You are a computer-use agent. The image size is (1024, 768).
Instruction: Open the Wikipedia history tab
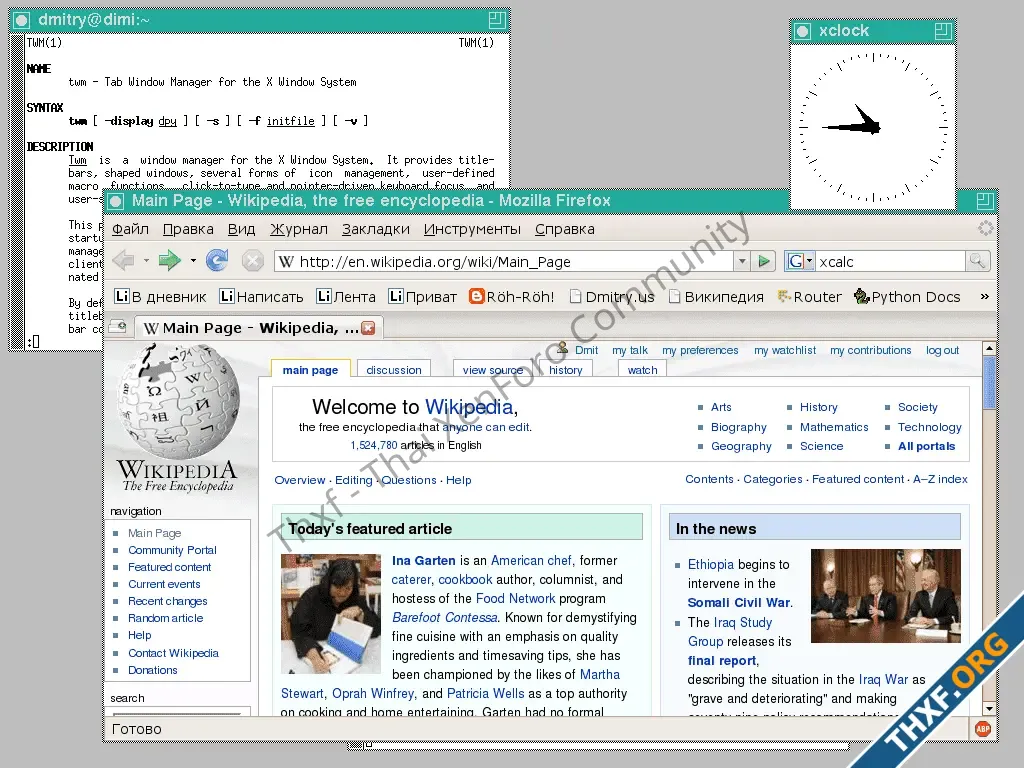[x=566, y=370]
